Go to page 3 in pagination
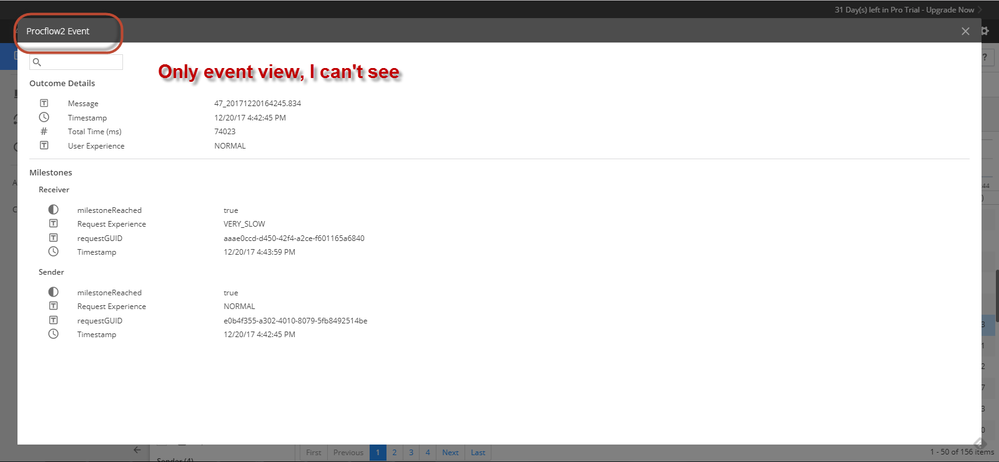Viewport: 999px width, 462px height. 411,452
